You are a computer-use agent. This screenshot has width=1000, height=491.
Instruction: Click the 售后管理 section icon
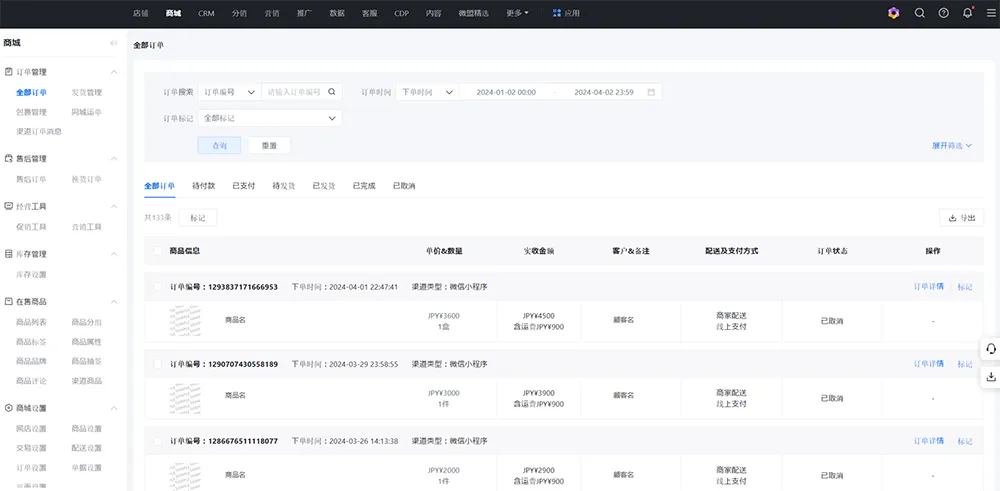tap(8, 158)
